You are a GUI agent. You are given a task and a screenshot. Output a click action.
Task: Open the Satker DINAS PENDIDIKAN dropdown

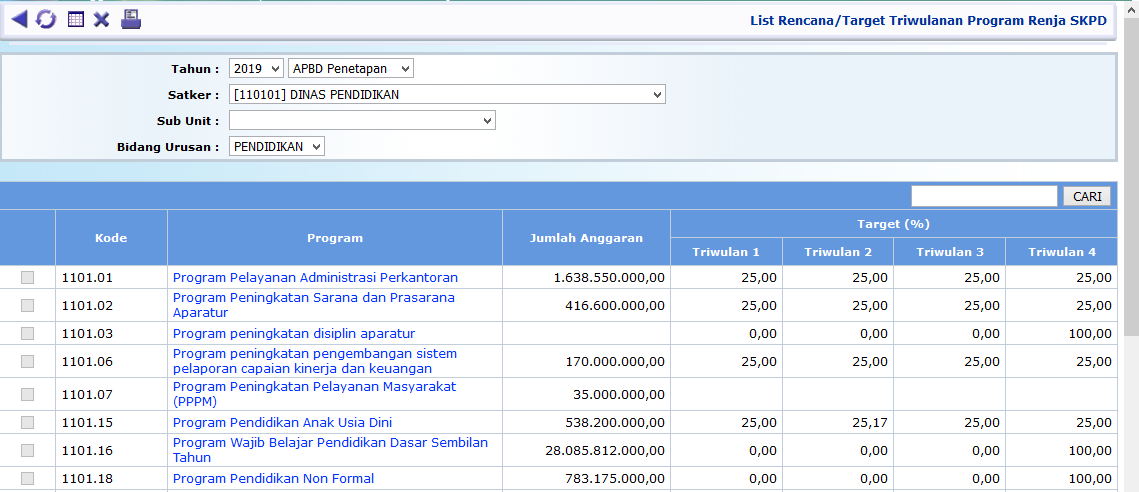(x=447, y=95)
